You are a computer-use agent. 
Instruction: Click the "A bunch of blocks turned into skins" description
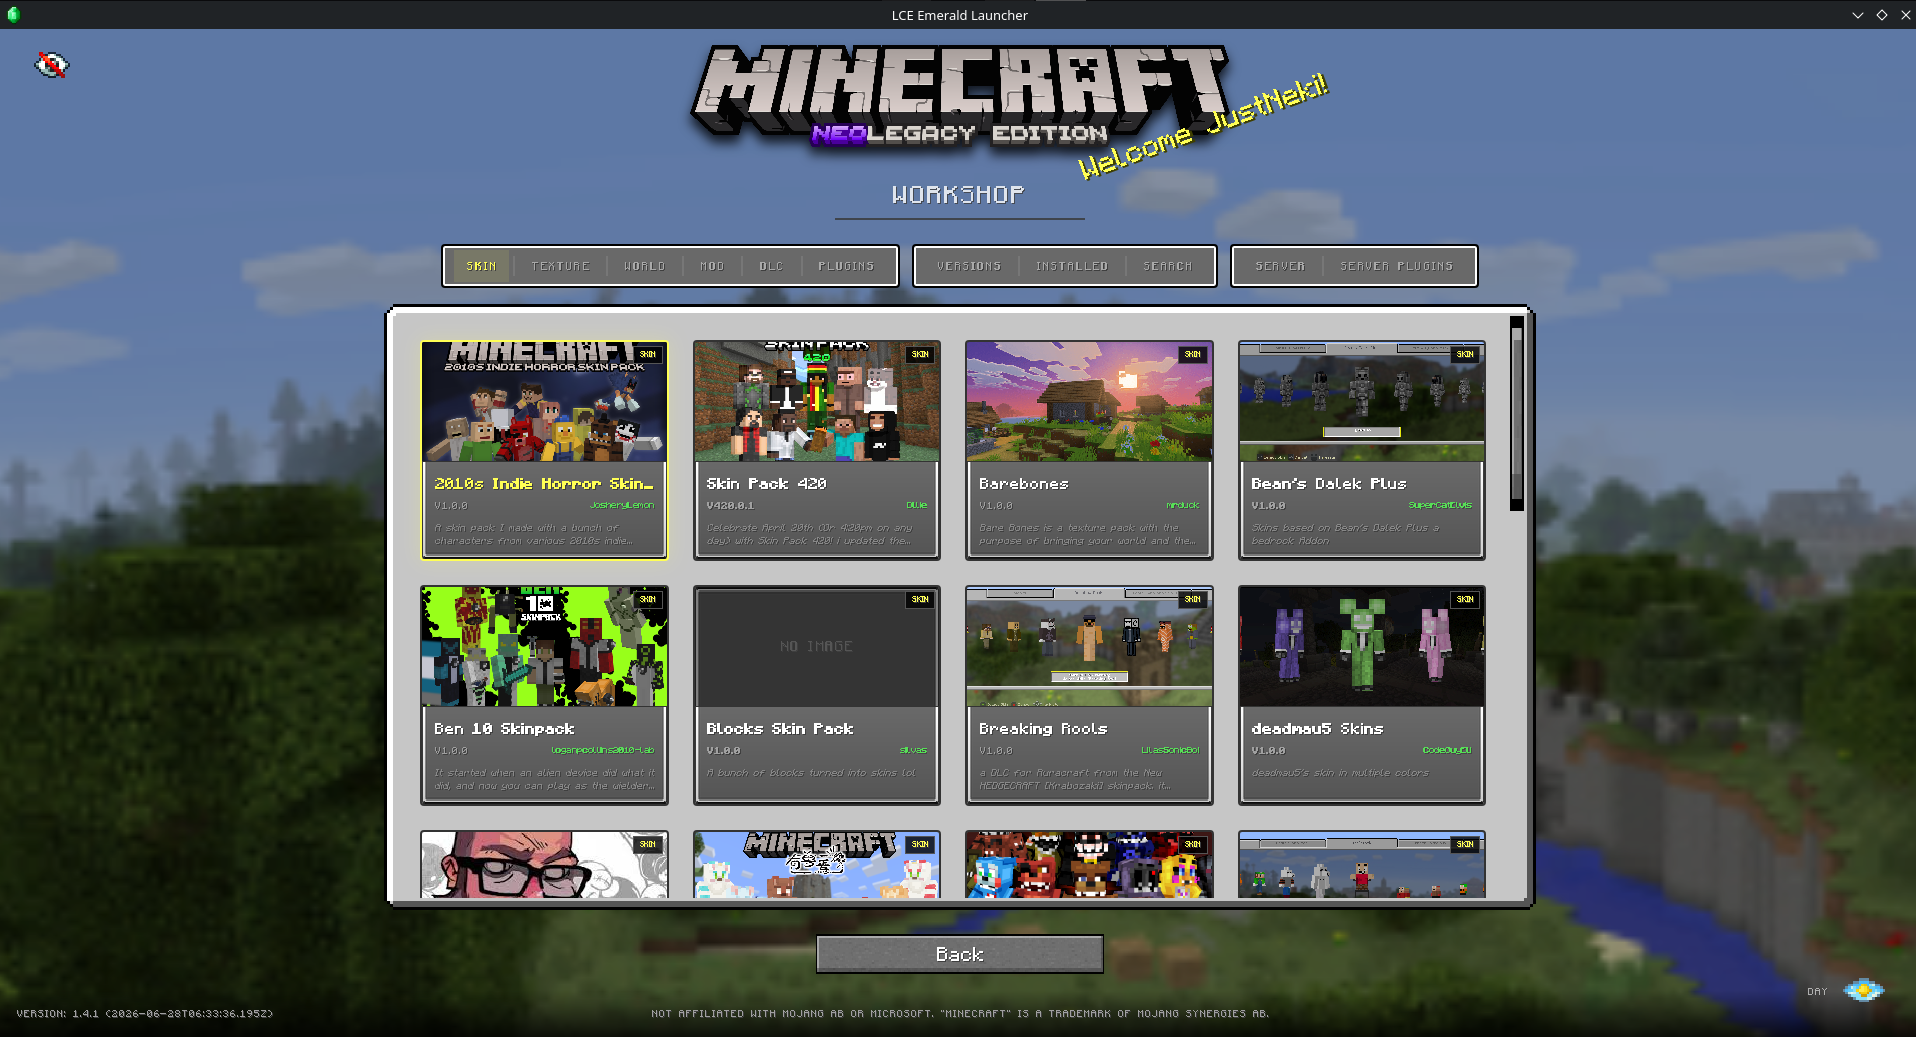pyautogui.click(x=811, y=773)
